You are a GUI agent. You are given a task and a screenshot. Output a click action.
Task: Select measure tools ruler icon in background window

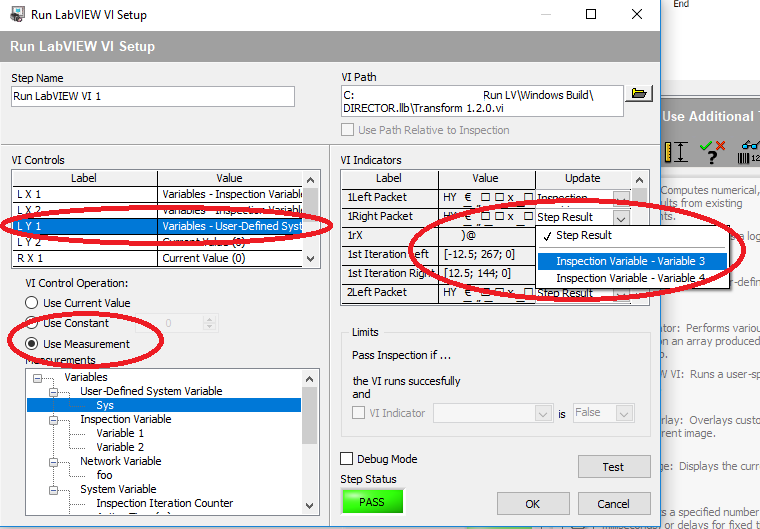676,152
